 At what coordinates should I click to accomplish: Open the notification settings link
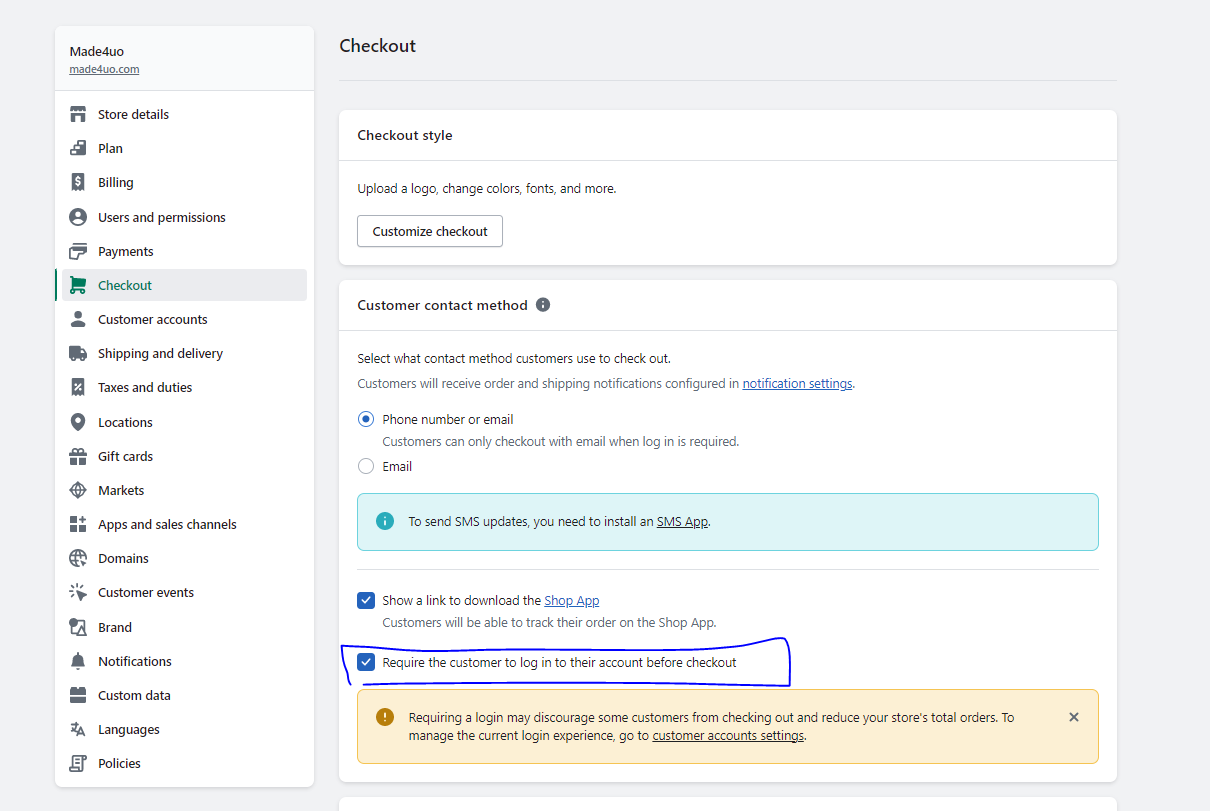pyautogui.click(x=797, y=383)
